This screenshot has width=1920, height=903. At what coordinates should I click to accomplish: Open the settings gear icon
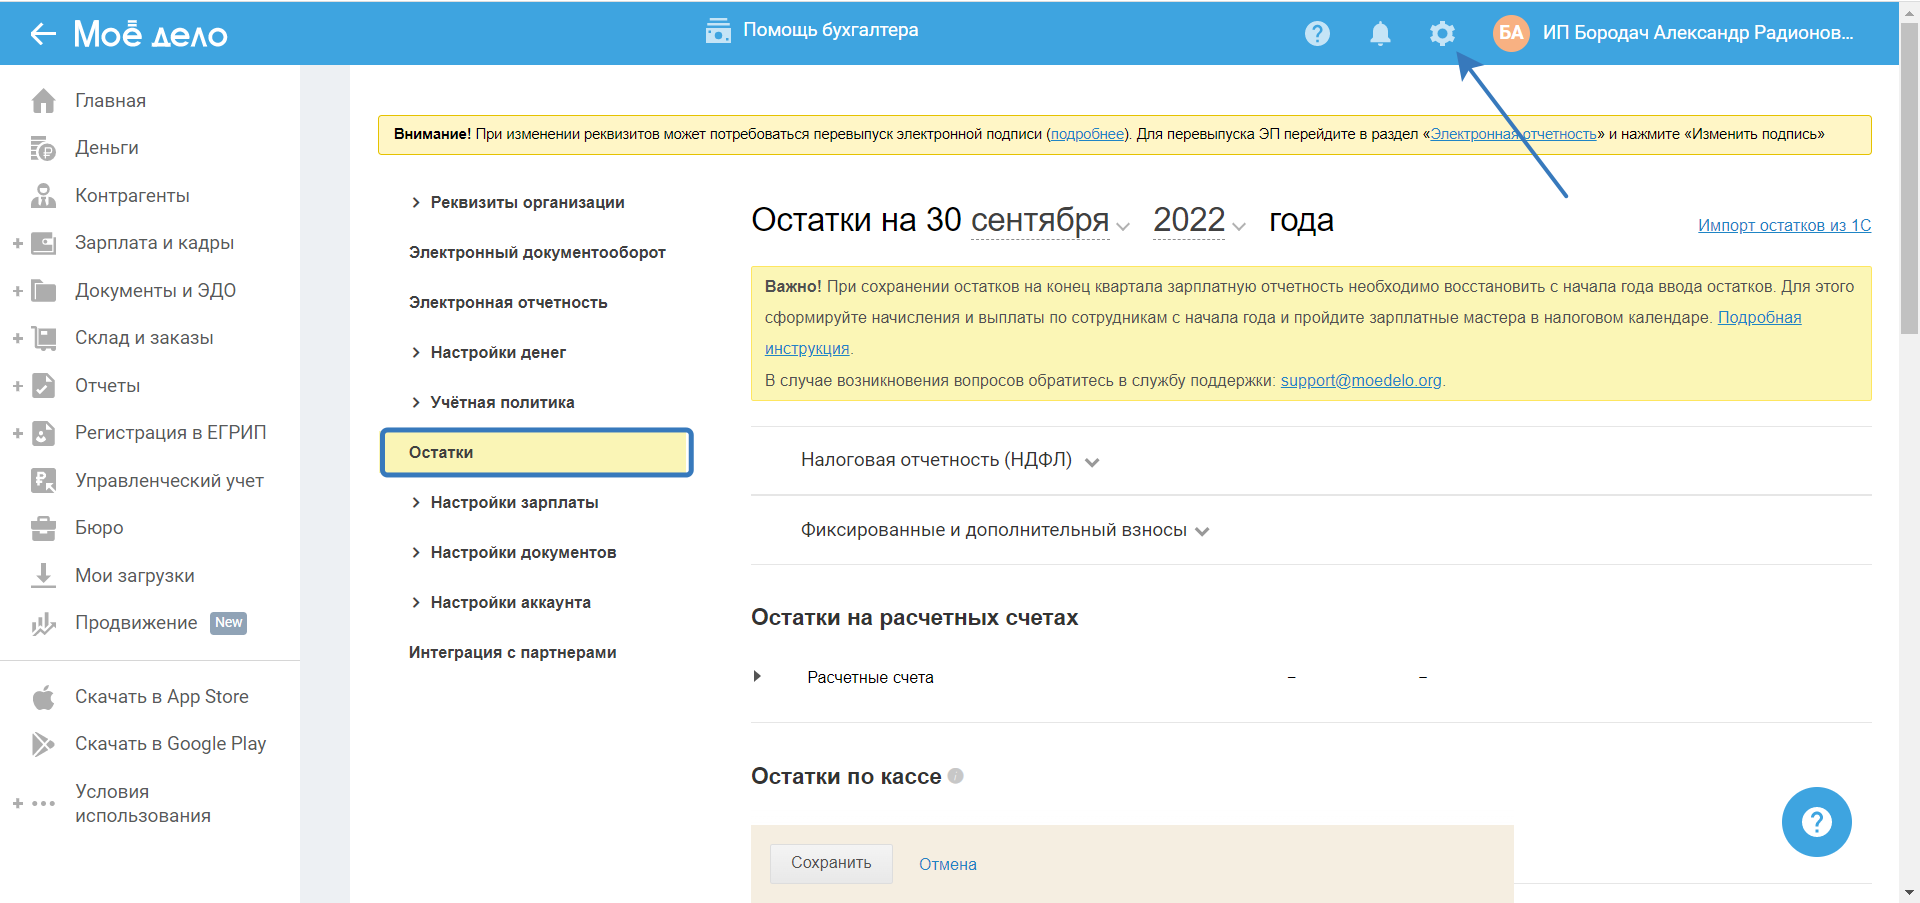pos(1441,34)
